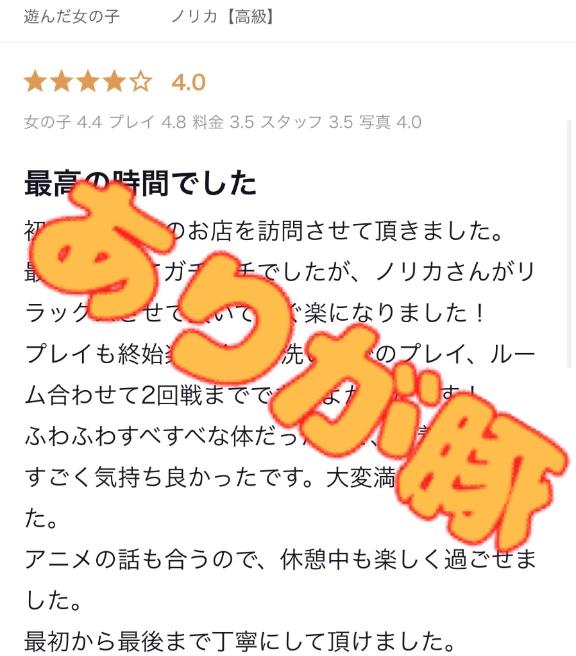Click the fourth filled gold star
The width and height of the screenshot is (576, 656).
pyautogui.click(x=114, y=81)
